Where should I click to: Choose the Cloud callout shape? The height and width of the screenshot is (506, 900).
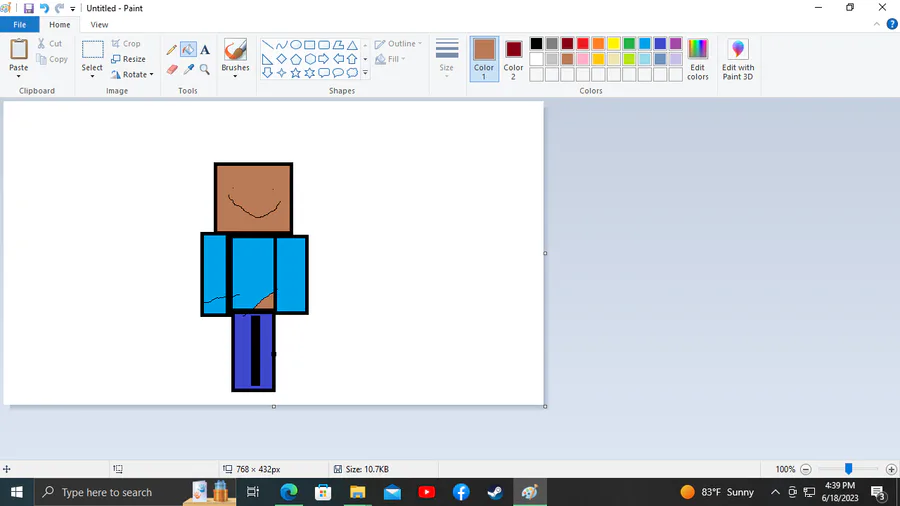point(352,73)
